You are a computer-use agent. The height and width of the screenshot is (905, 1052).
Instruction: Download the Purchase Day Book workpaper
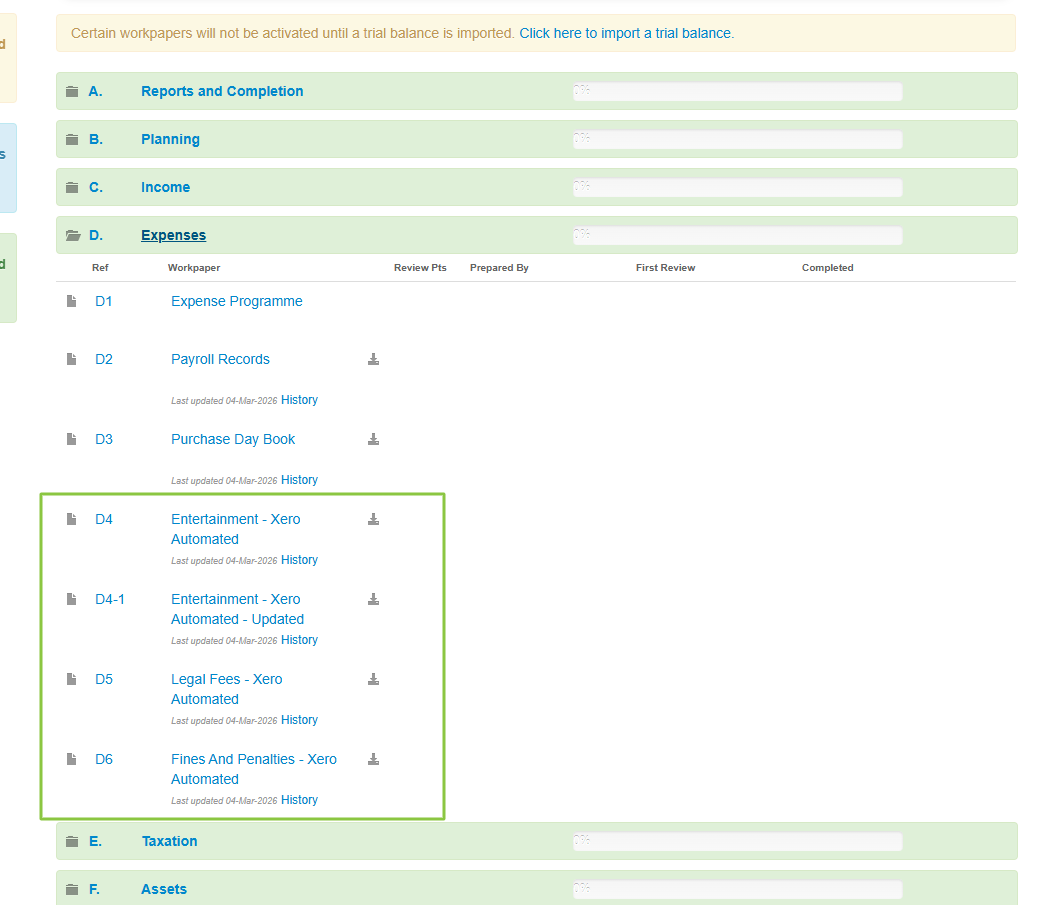tap(373, 440)
